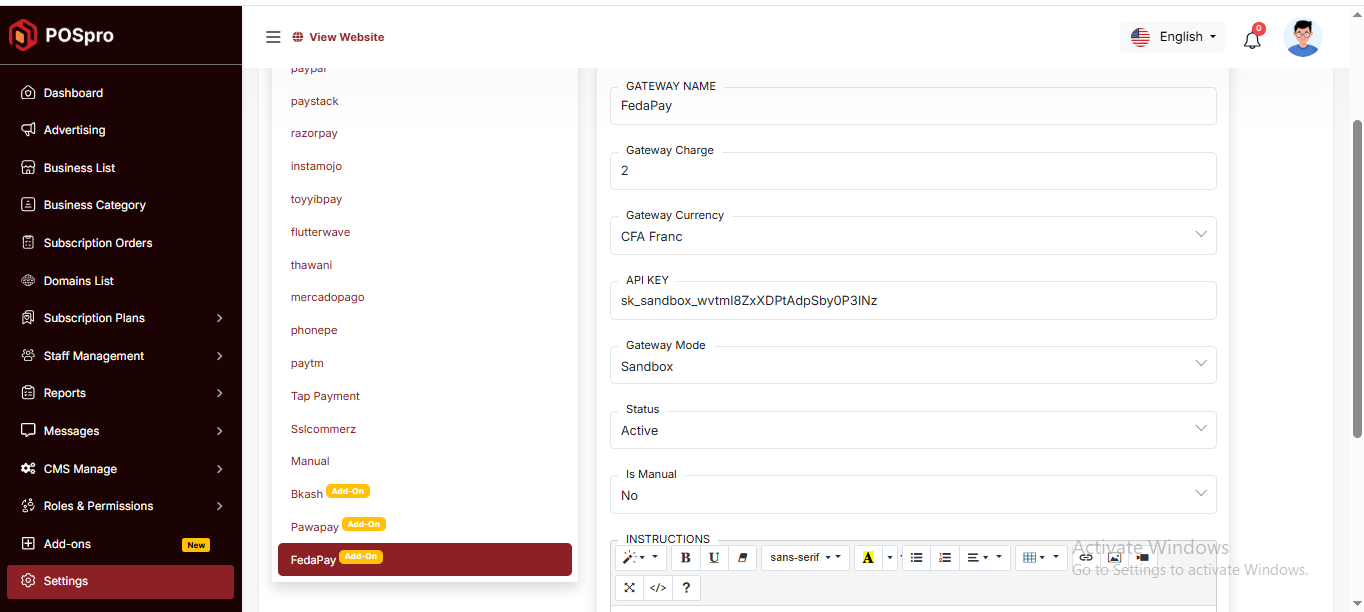
Task: Toggle underline formatting in editor toolbar
Action: [x=713, y=558]
